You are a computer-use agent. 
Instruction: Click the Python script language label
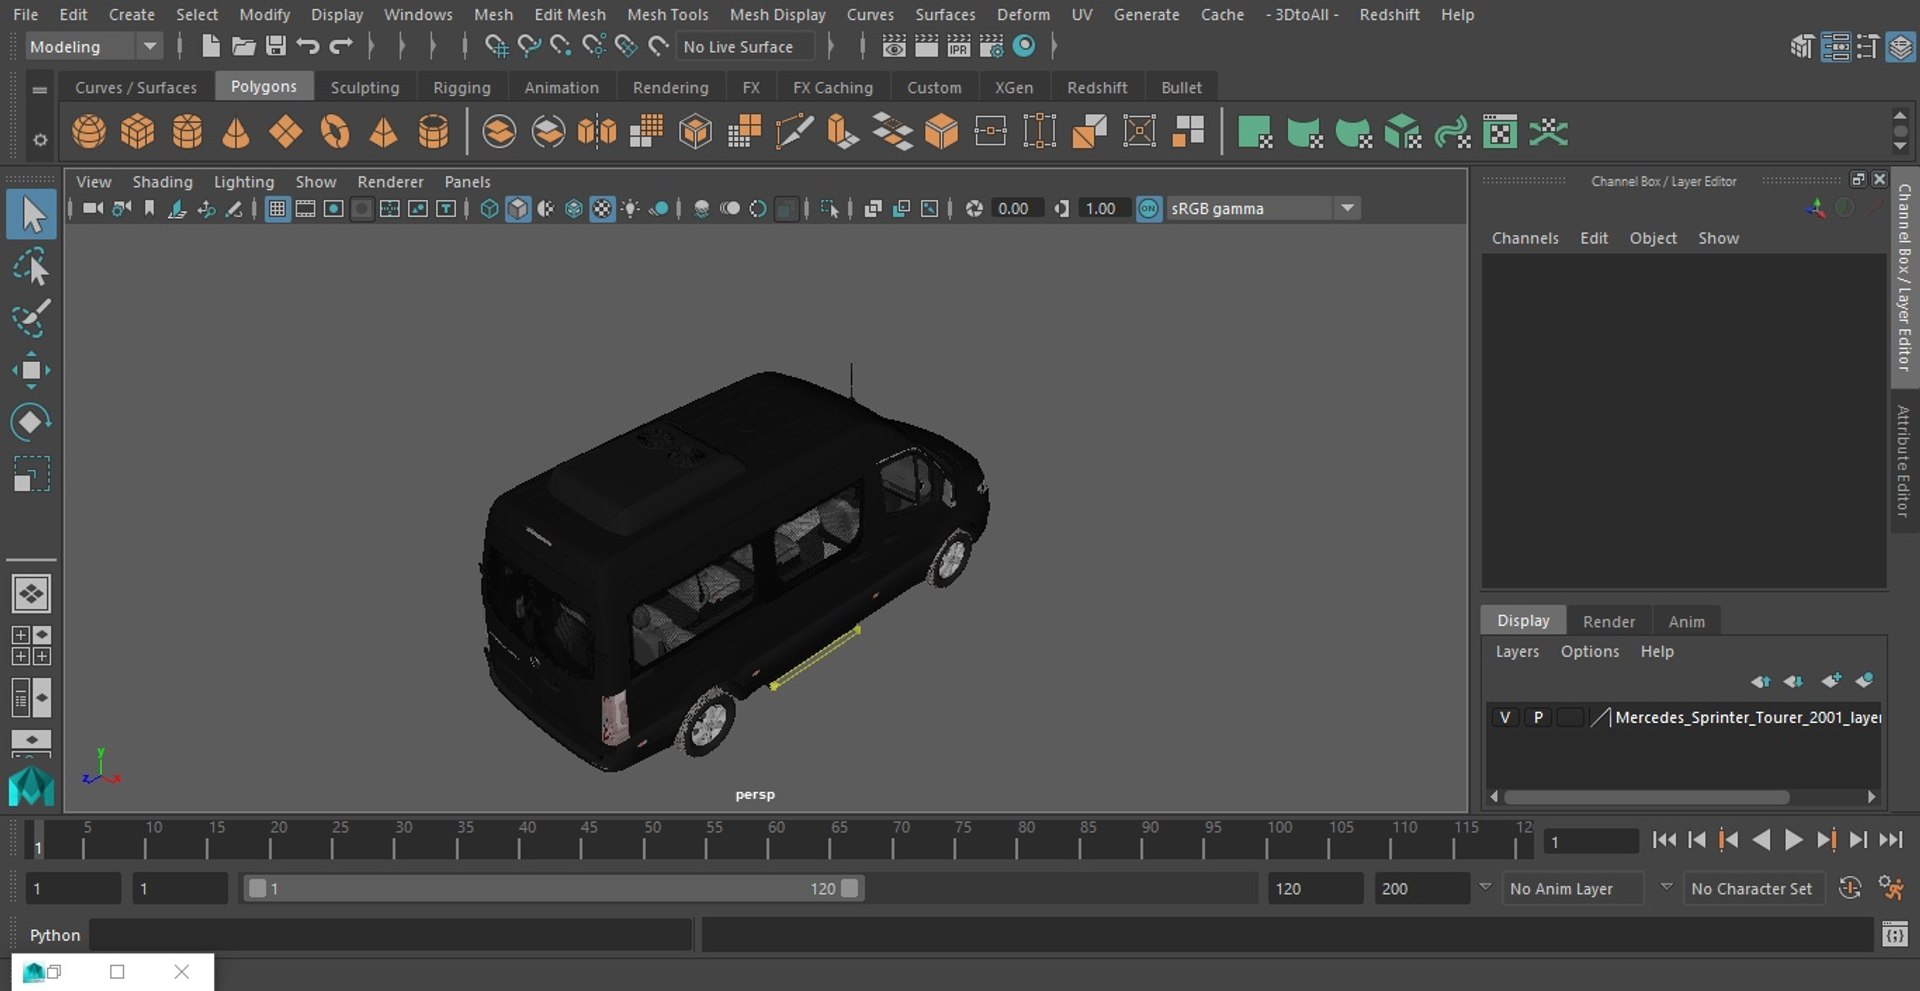54,935
